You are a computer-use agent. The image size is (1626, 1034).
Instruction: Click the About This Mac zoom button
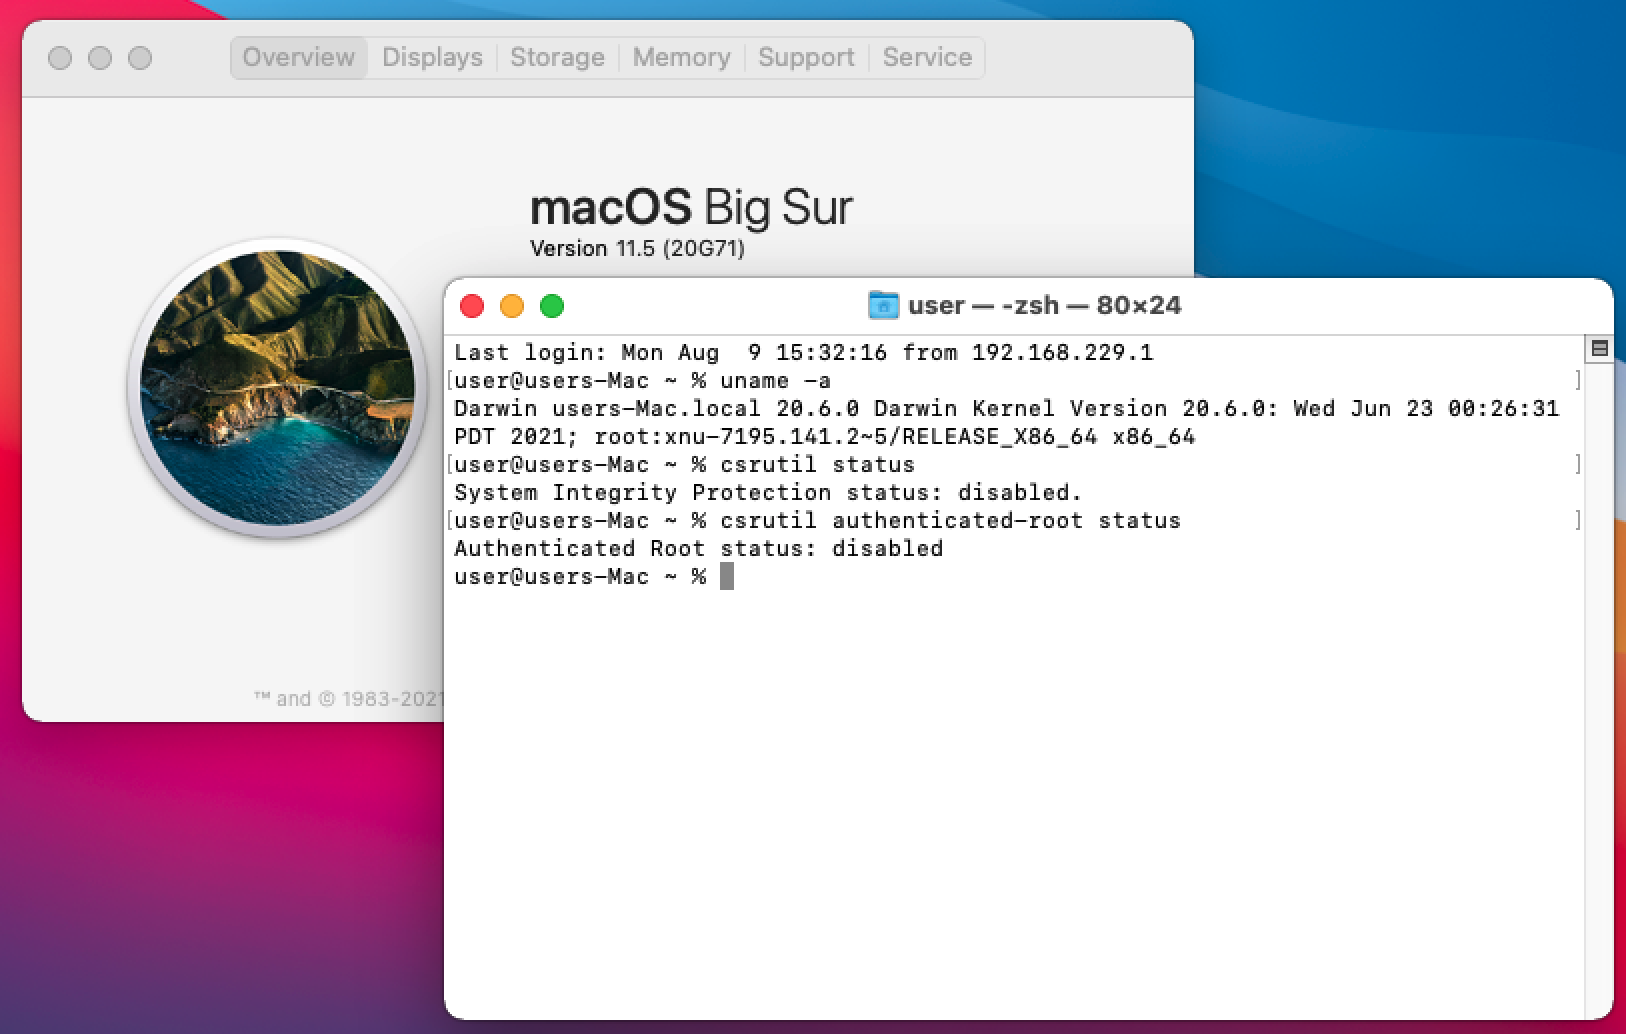tap(140, 58)
